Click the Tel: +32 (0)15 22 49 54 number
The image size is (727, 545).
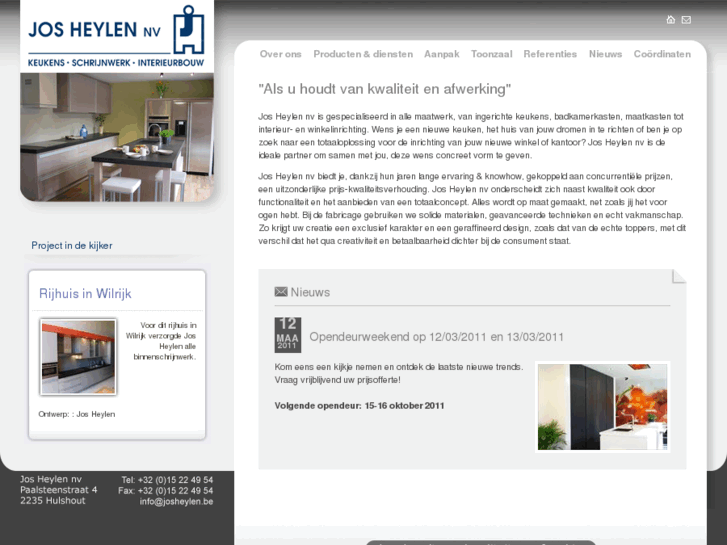(x=167, y=480)
